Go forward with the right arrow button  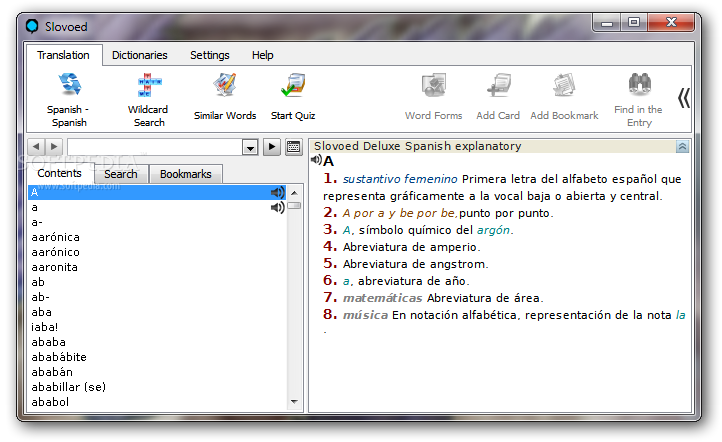point(54,147)
